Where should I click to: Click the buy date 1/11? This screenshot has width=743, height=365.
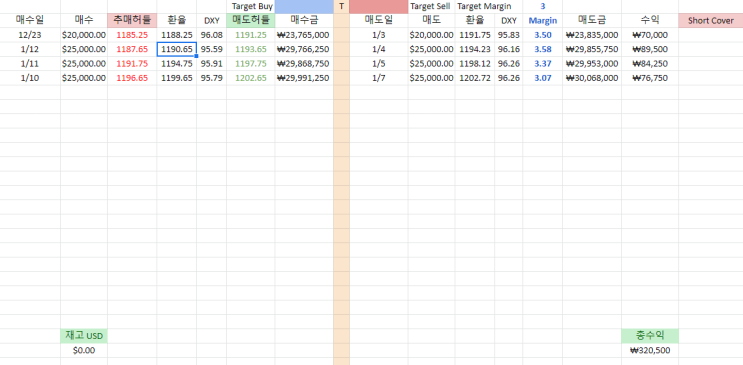coord(30,64)
